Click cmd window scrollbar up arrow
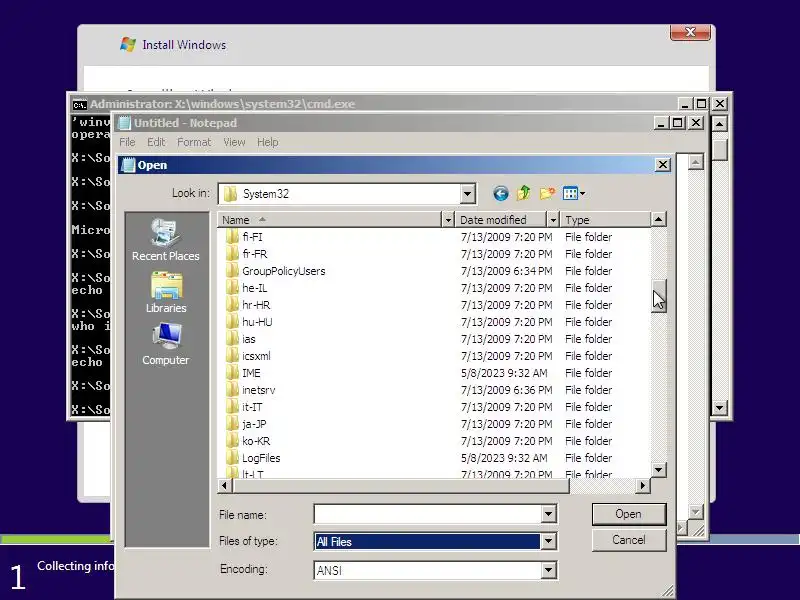 [x=719, y=123]
